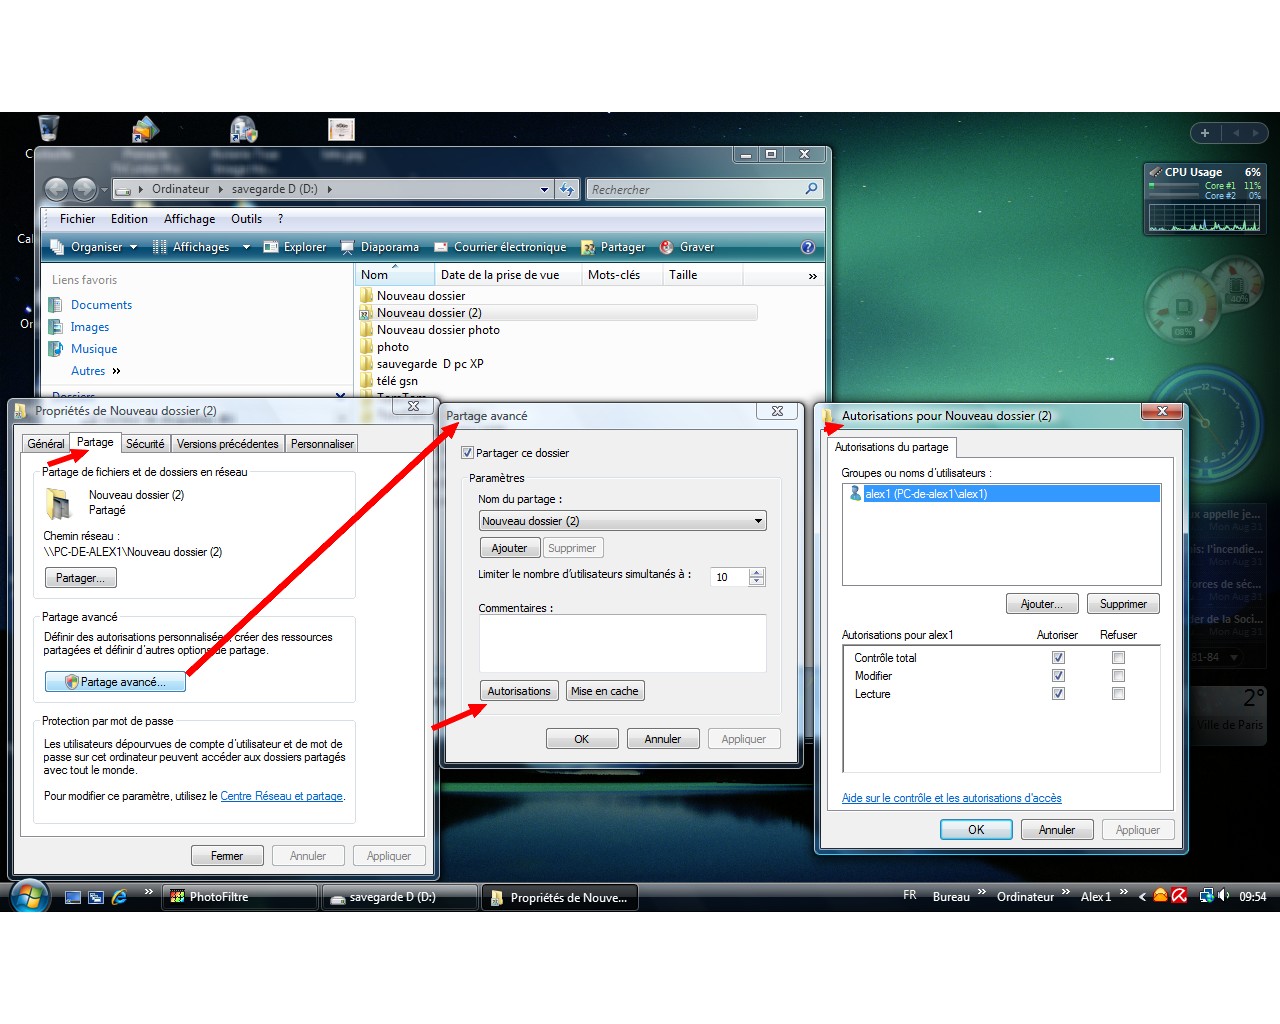This screenshot has width=1280, height=1024.
Task: Select user alex1 (PC-de-alex1\alex1) in list
Action: 1002,494
